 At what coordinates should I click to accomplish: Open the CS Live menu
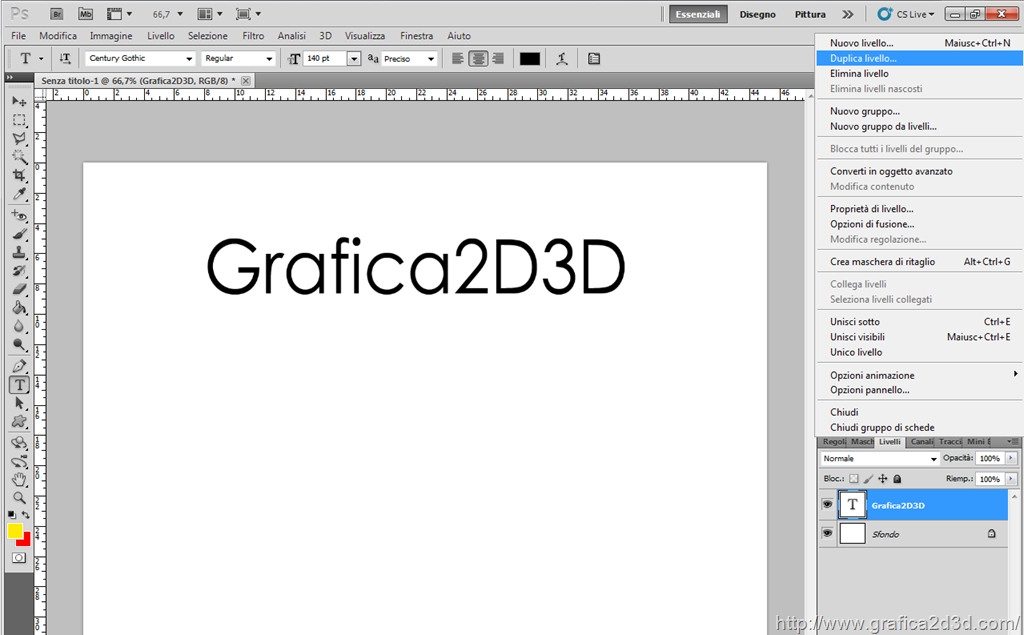coord(906,14)
